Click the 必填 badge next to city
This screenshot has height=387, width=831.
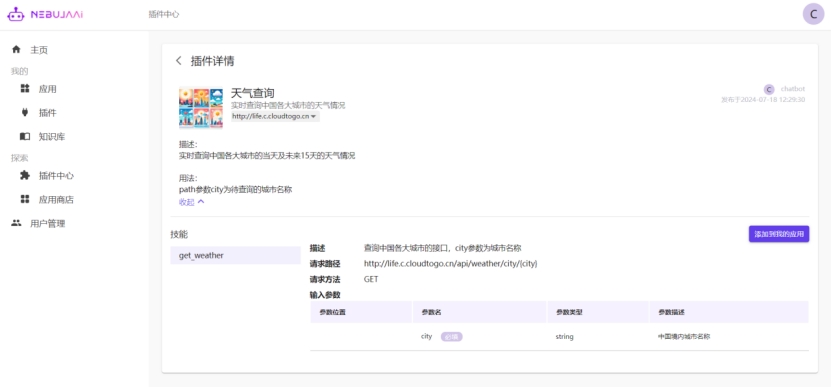coord(452,337)
